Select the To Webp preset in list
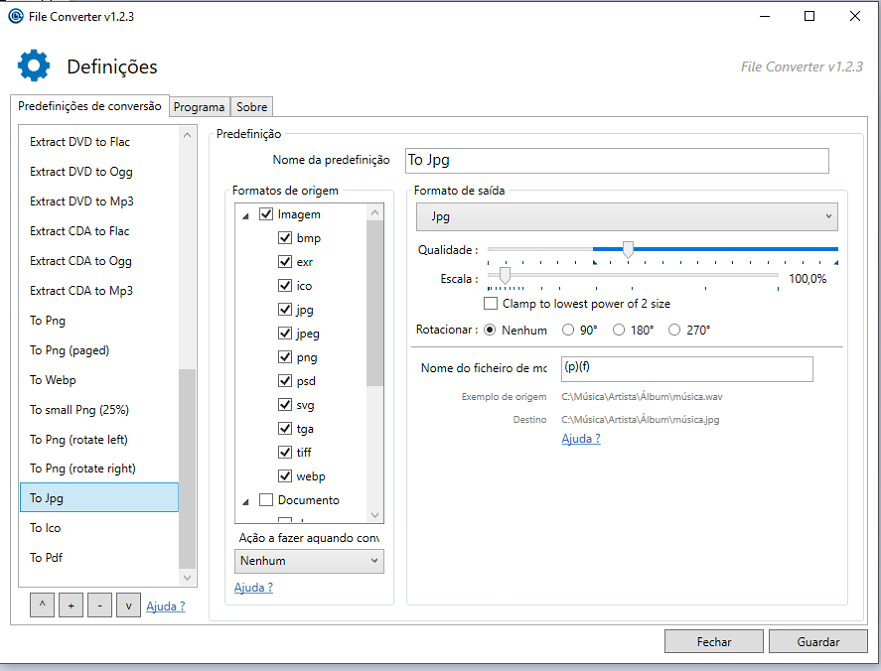Image resolution: width=881 pixels, height=671 pixels. point(53,380)
